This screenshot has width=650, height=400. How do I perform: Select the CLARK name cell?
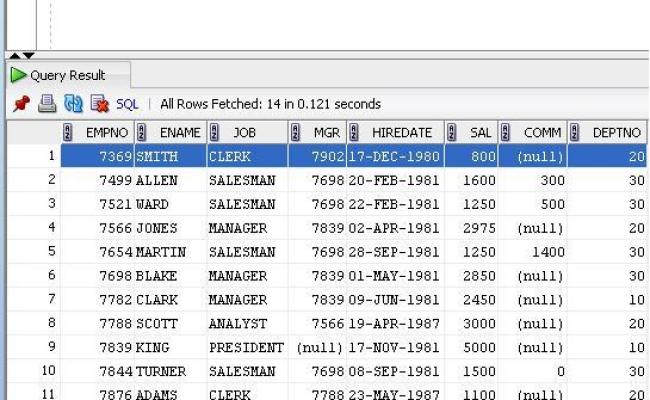point(170,300)
